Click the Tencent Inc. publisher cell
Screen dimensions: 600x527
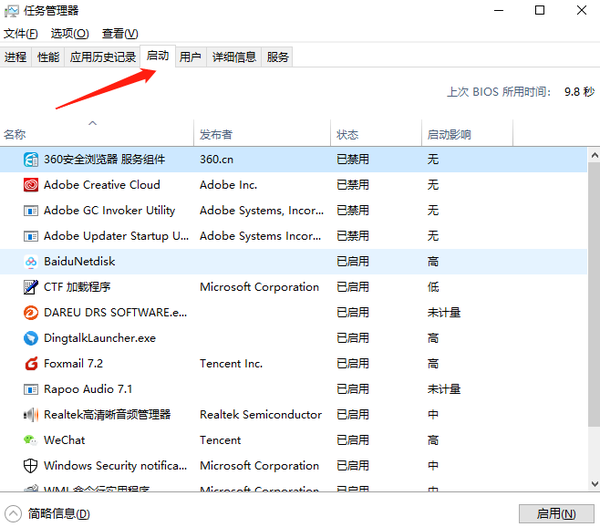(231, 364)
